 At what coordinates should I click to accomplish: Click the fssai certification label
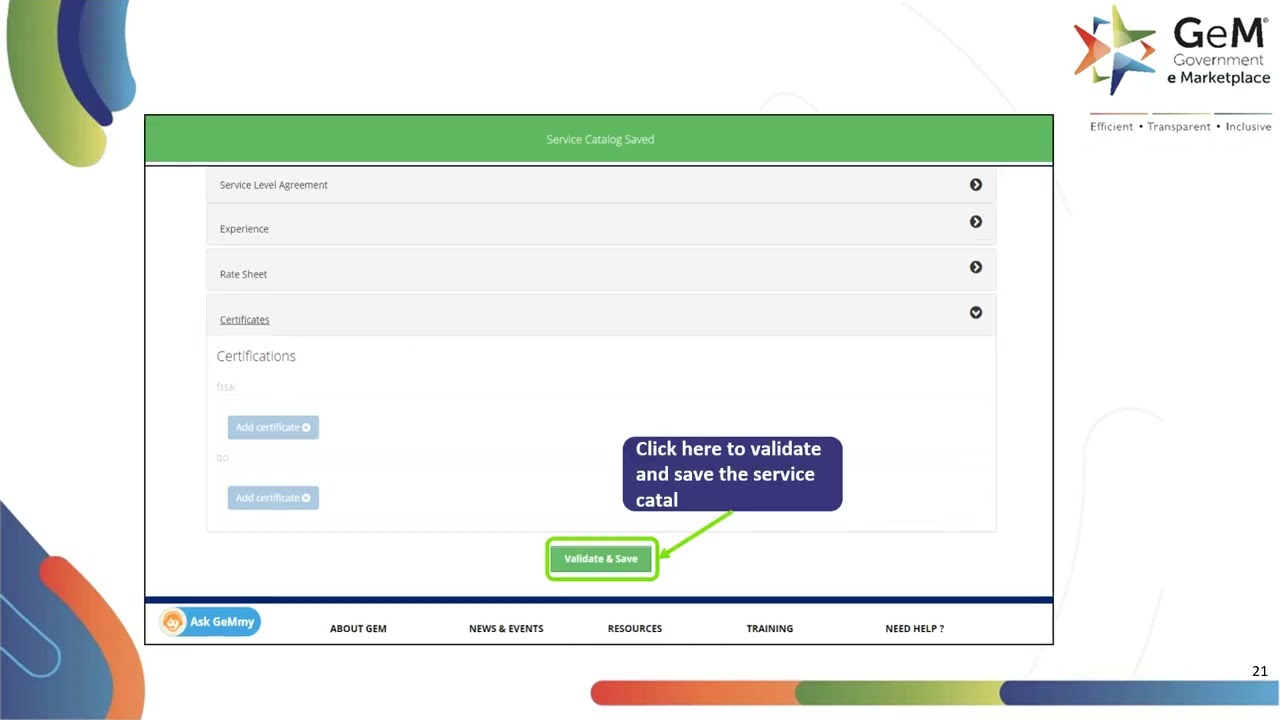click(x=226, y=387)
